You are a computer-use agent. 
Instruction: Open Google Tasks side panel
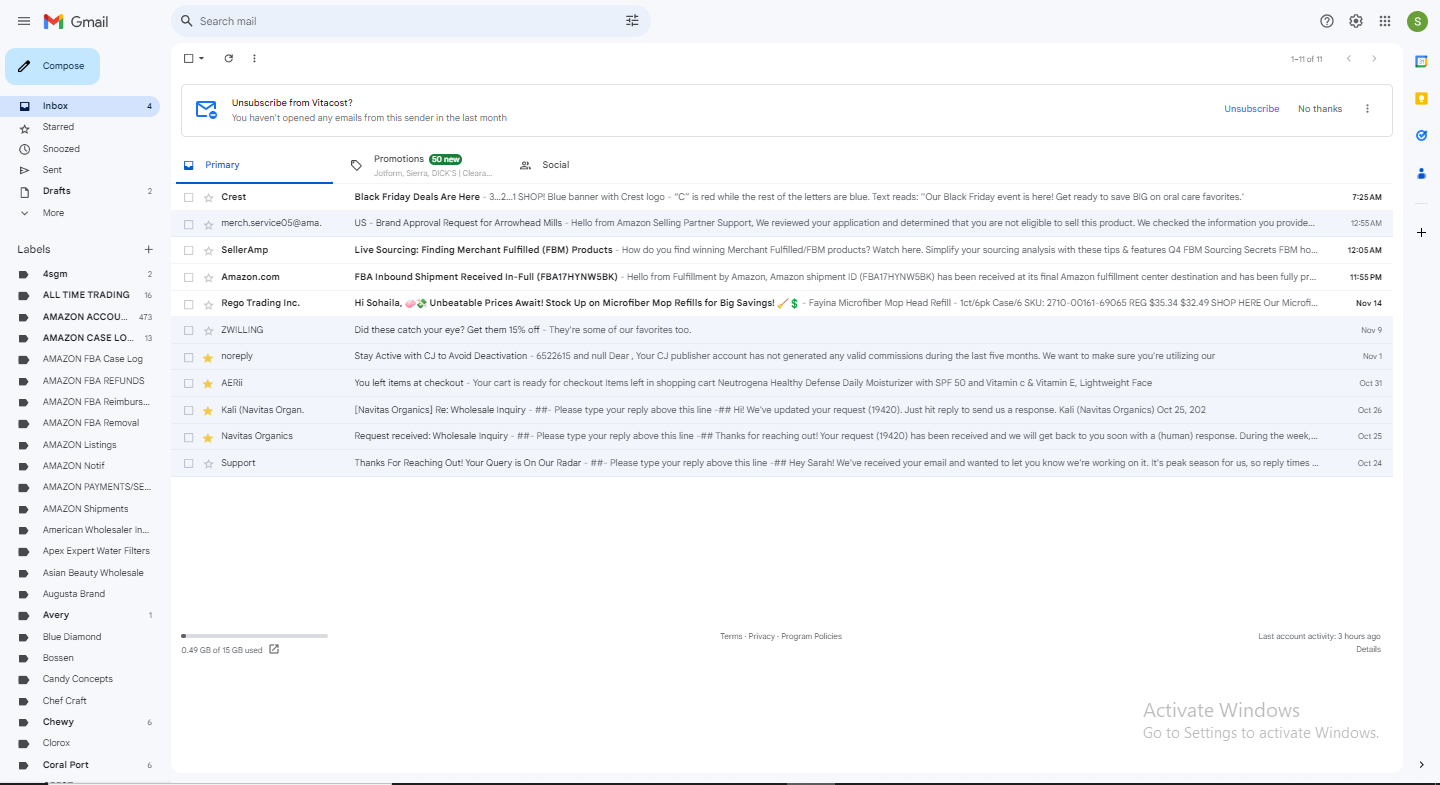point(1421,136)
